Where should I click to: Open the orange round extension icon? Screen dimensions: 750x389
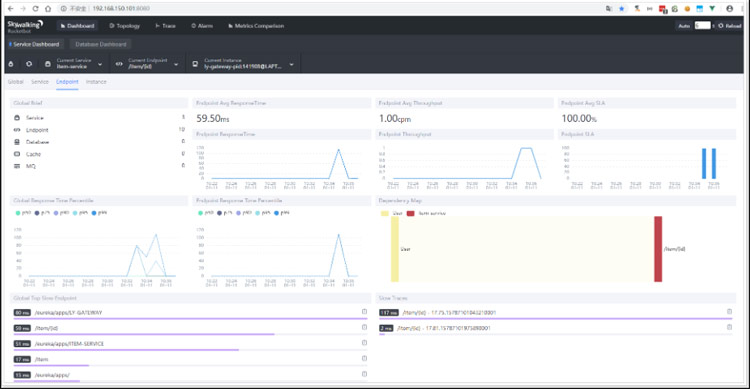[687, 9]
